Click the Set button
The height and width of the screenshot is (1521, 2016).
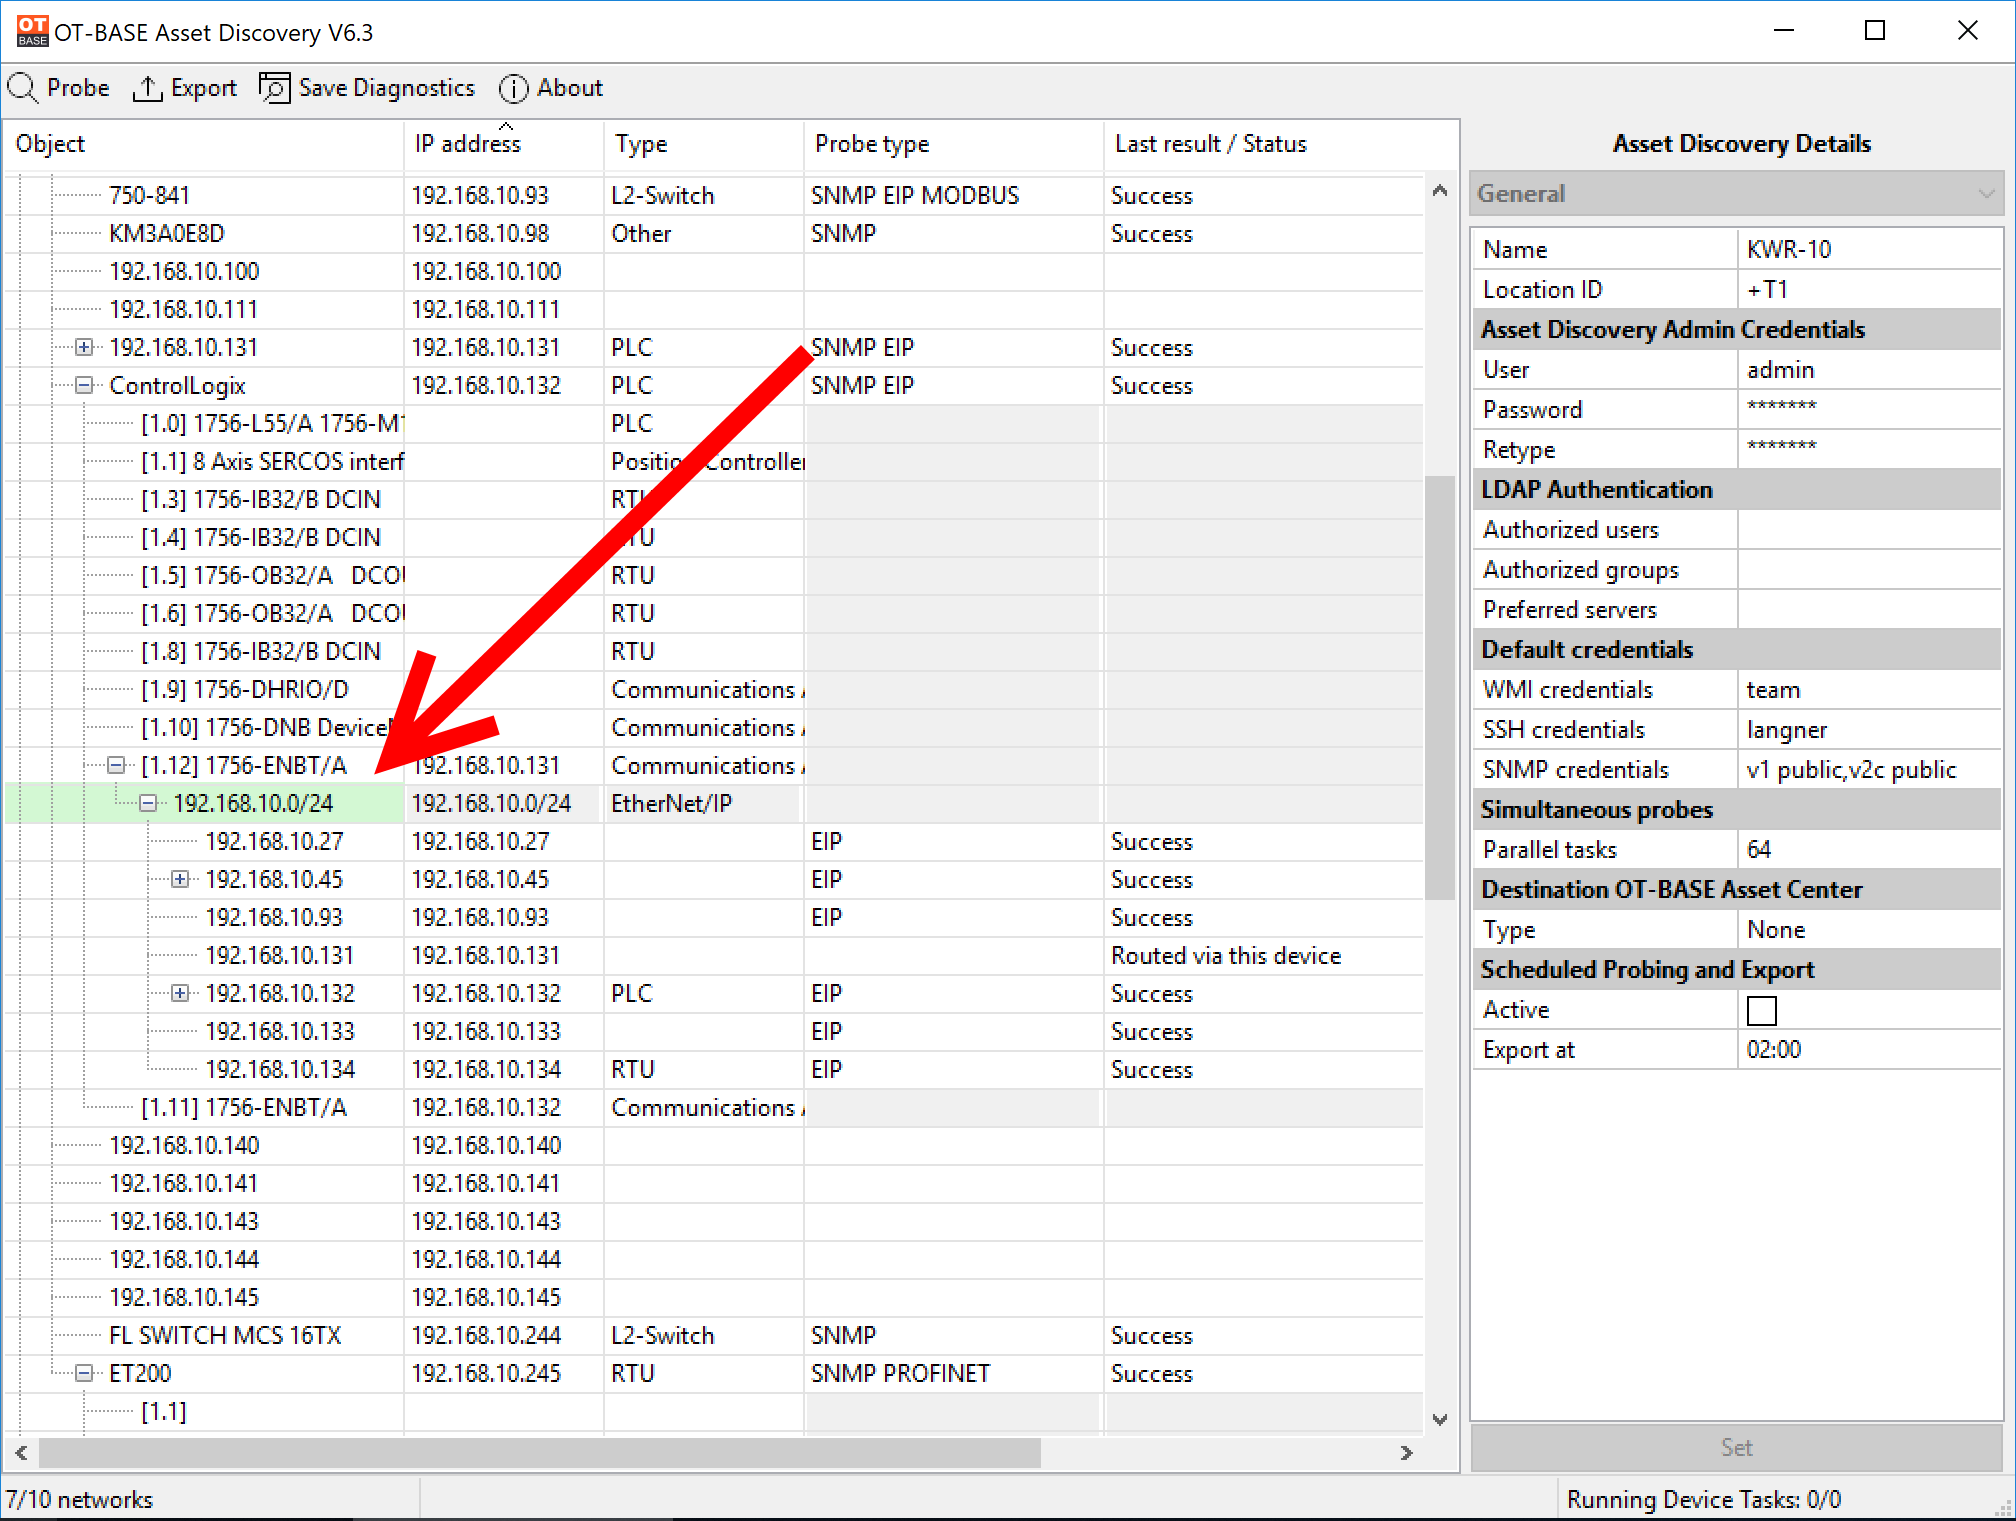pos(1736,1447)
